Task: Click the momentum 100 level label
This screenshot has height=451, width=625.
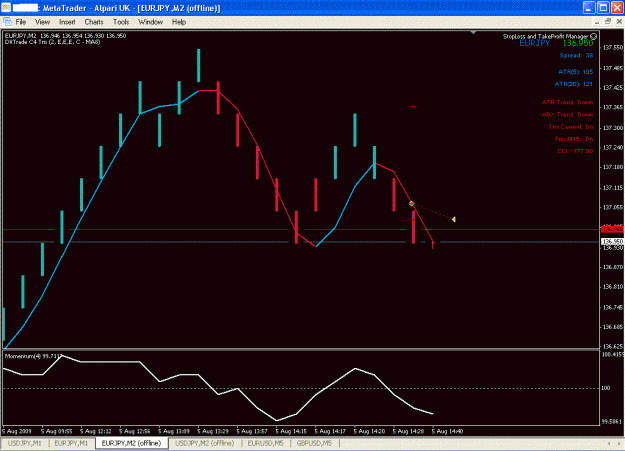Action: (606, 388)
